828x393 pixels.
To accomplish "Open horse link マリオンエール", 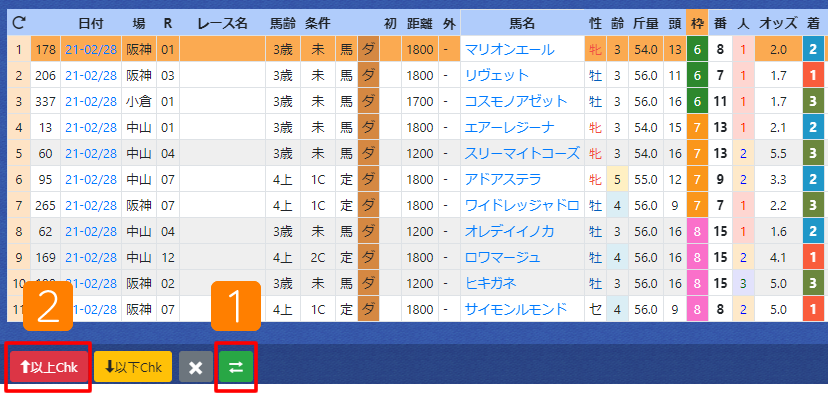I will click(510, 50).
